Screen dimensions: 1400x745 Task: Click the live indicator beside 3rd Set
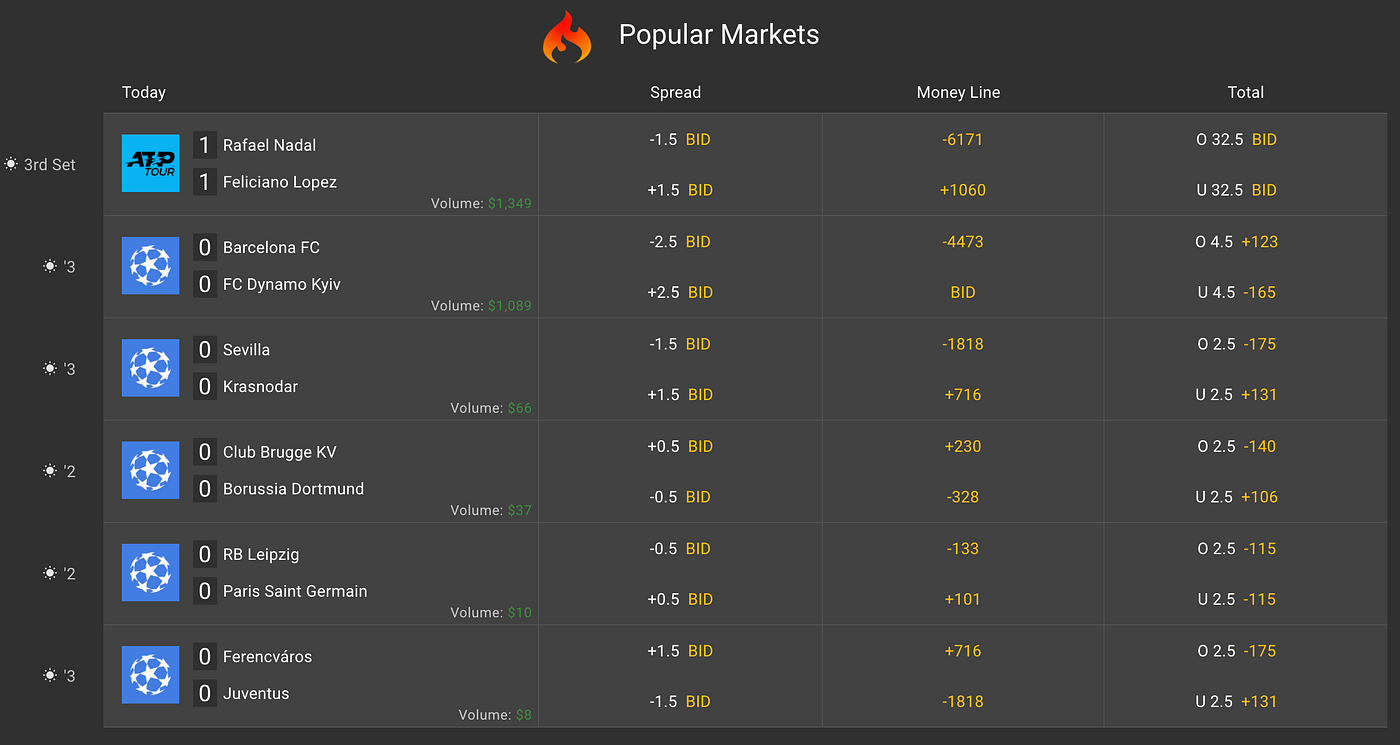point(10,163)
